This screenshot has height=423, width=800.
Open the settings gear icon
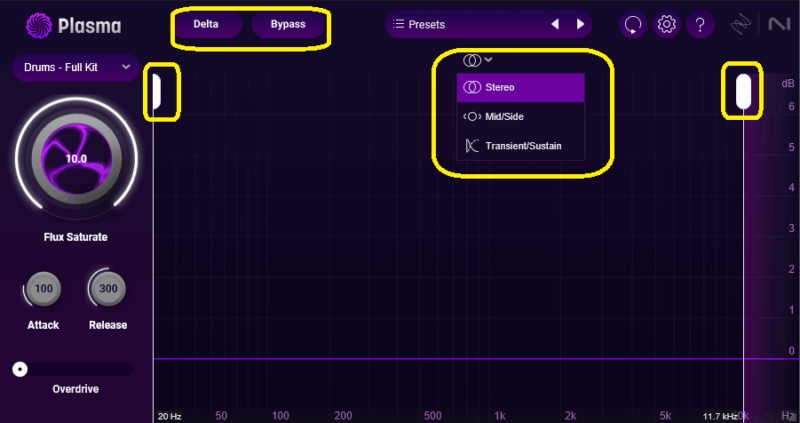(666, 24)
